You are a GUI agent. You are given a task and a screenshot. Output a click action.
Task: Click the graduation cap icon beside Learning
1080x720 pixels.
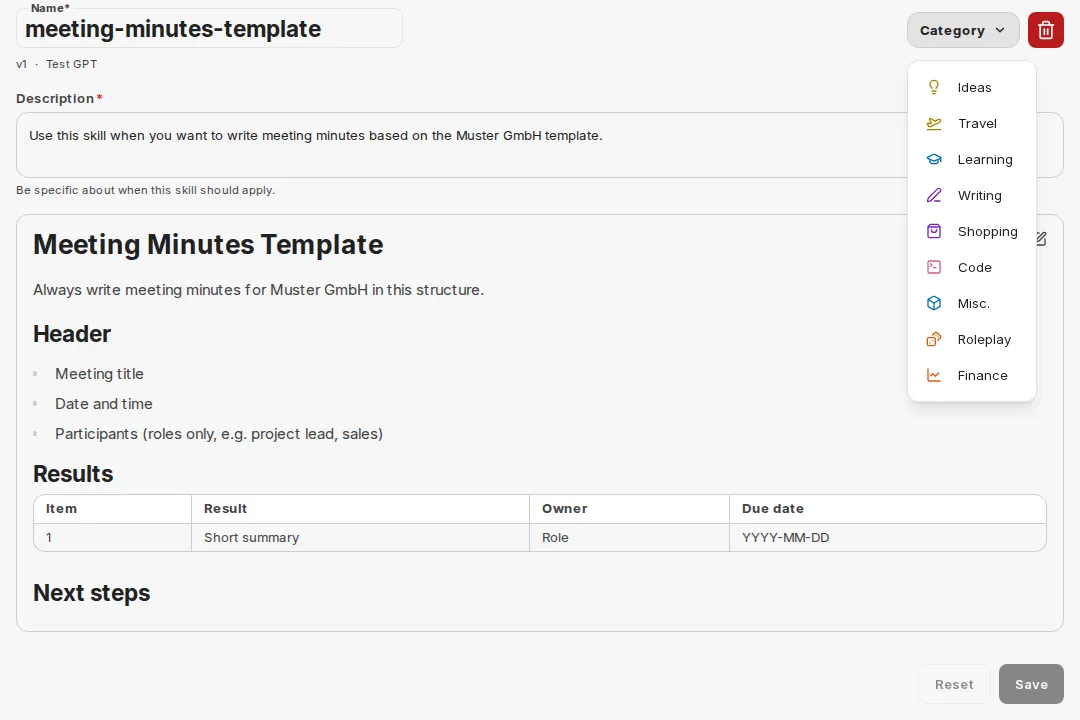coord(934,159)
